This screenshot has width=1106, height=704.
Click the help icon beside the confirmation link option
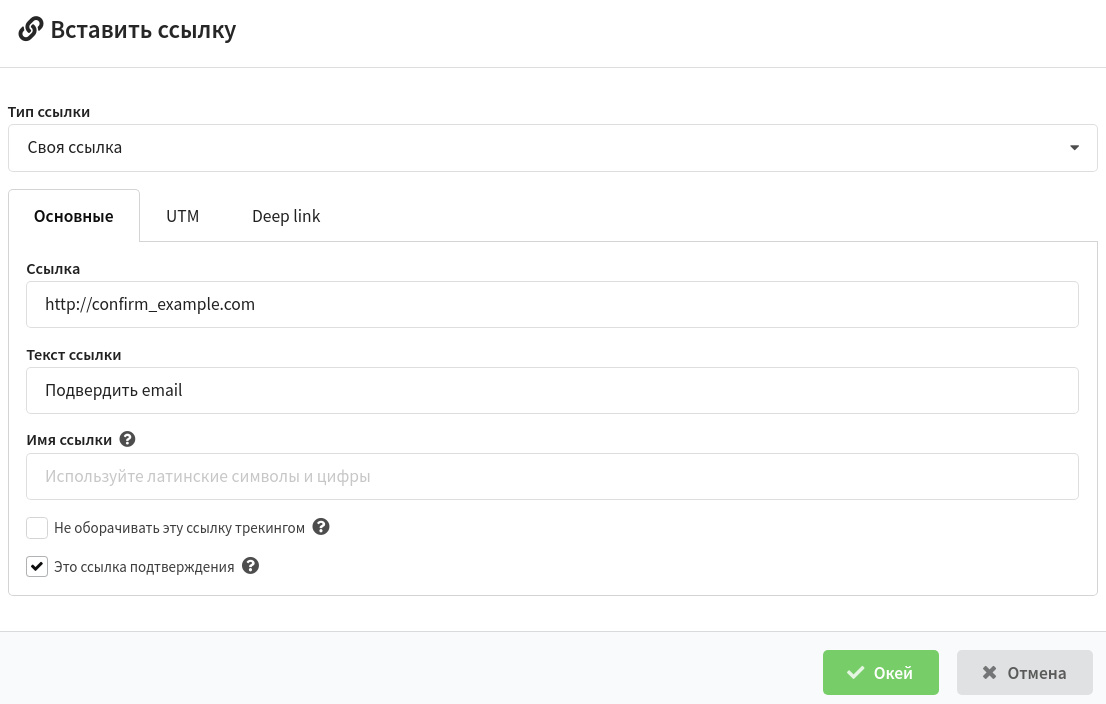251,566
